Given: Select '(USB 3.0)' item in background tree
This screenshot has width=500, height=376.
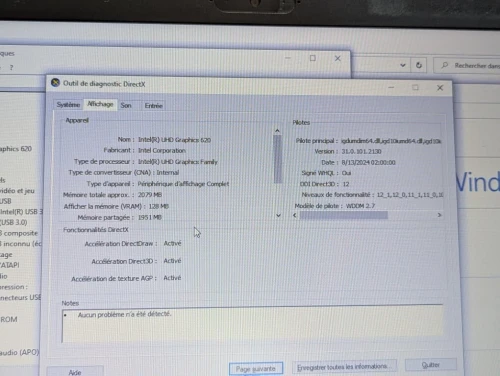Looking at the screenshot, I should tap(14, 222).
